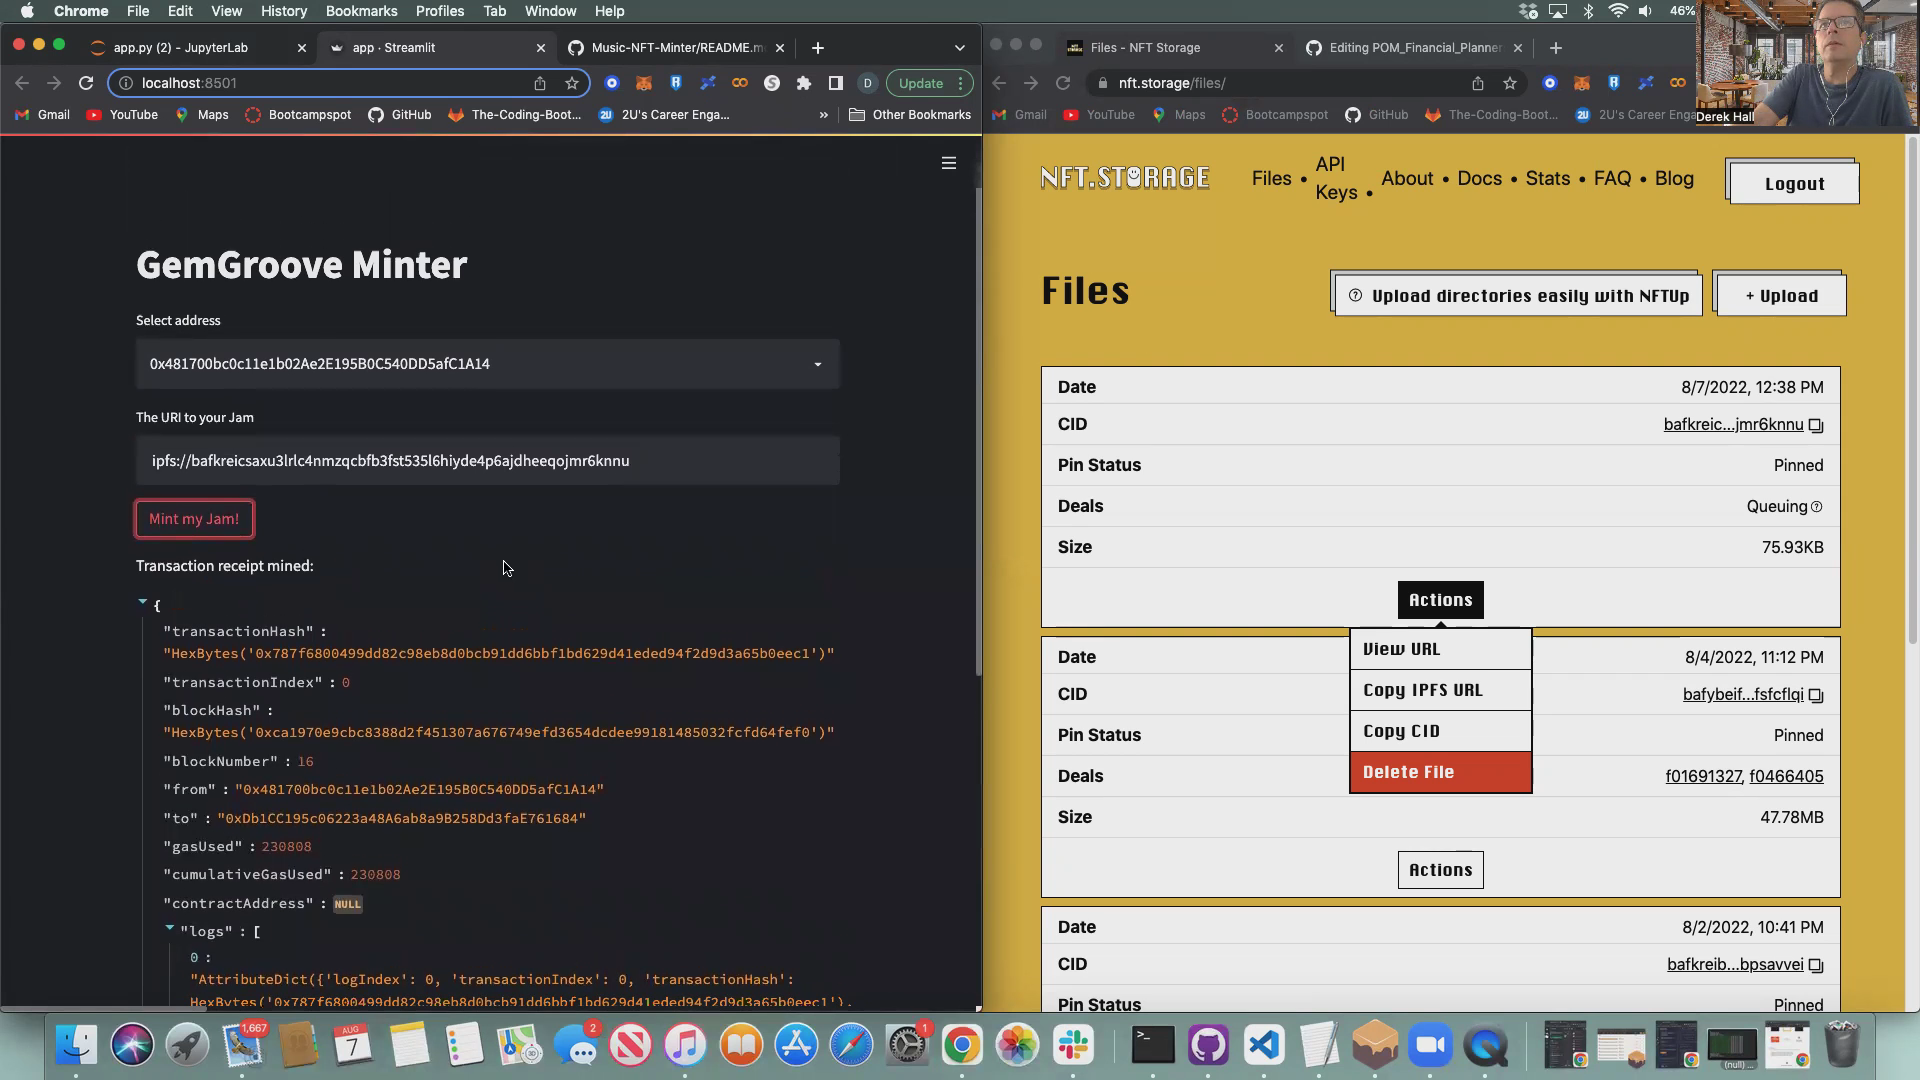
Task: Open GitHub Desktop from the Dock
Action: tap(1208, 1045)
